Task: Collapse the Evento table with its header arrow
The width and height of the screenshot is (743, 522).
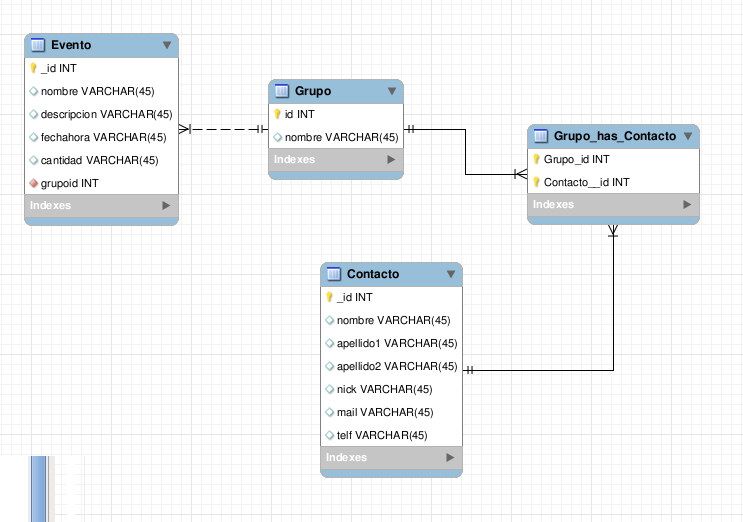Action: pos(167,45)
